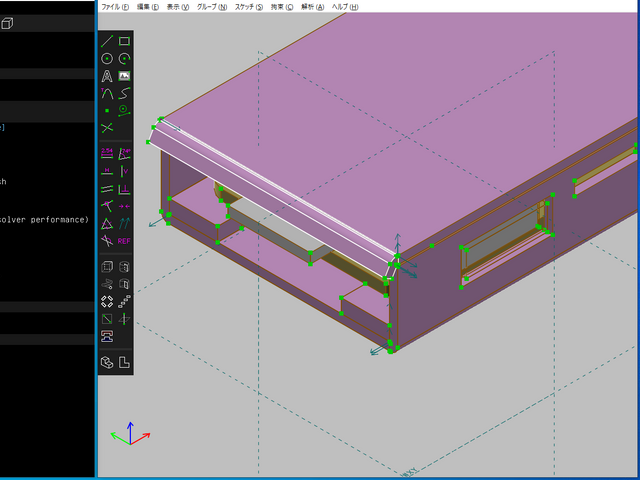Open the ファイル (File) menu
Viewport: 640px width, 480px height.
116,6
